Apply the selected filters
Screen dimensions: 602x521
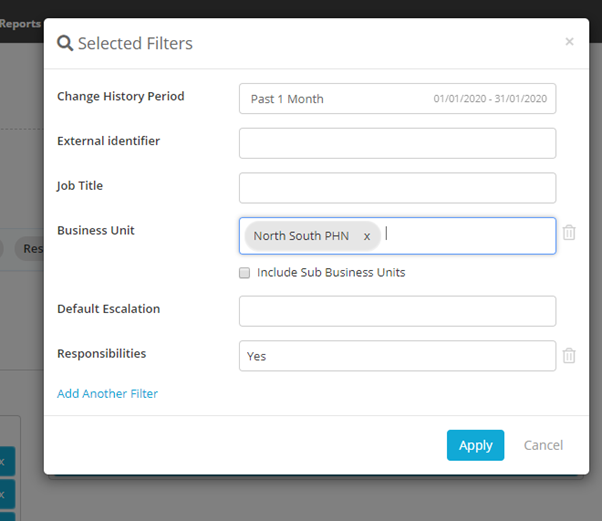pyautogui.click(x=475, y=445)
